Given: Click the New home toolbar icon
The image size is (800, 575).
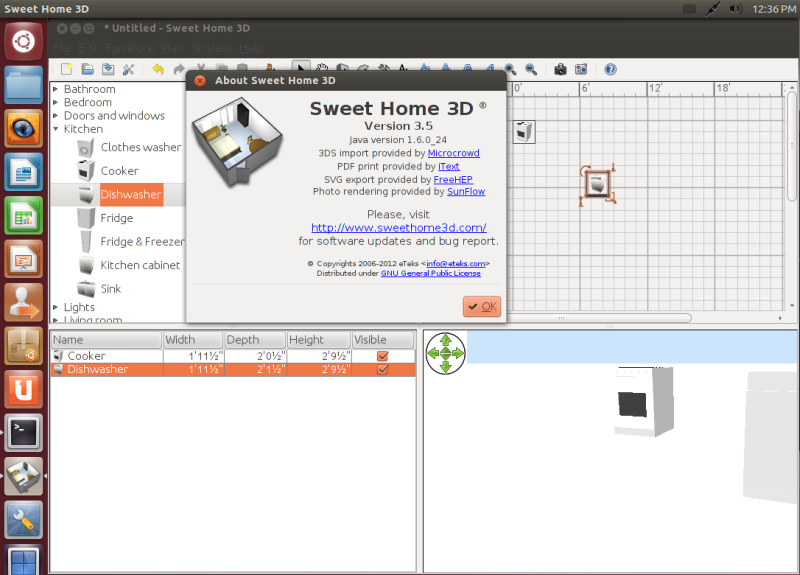Looking at the screenshot, I should pyautogui.click(x=67, y=69).
